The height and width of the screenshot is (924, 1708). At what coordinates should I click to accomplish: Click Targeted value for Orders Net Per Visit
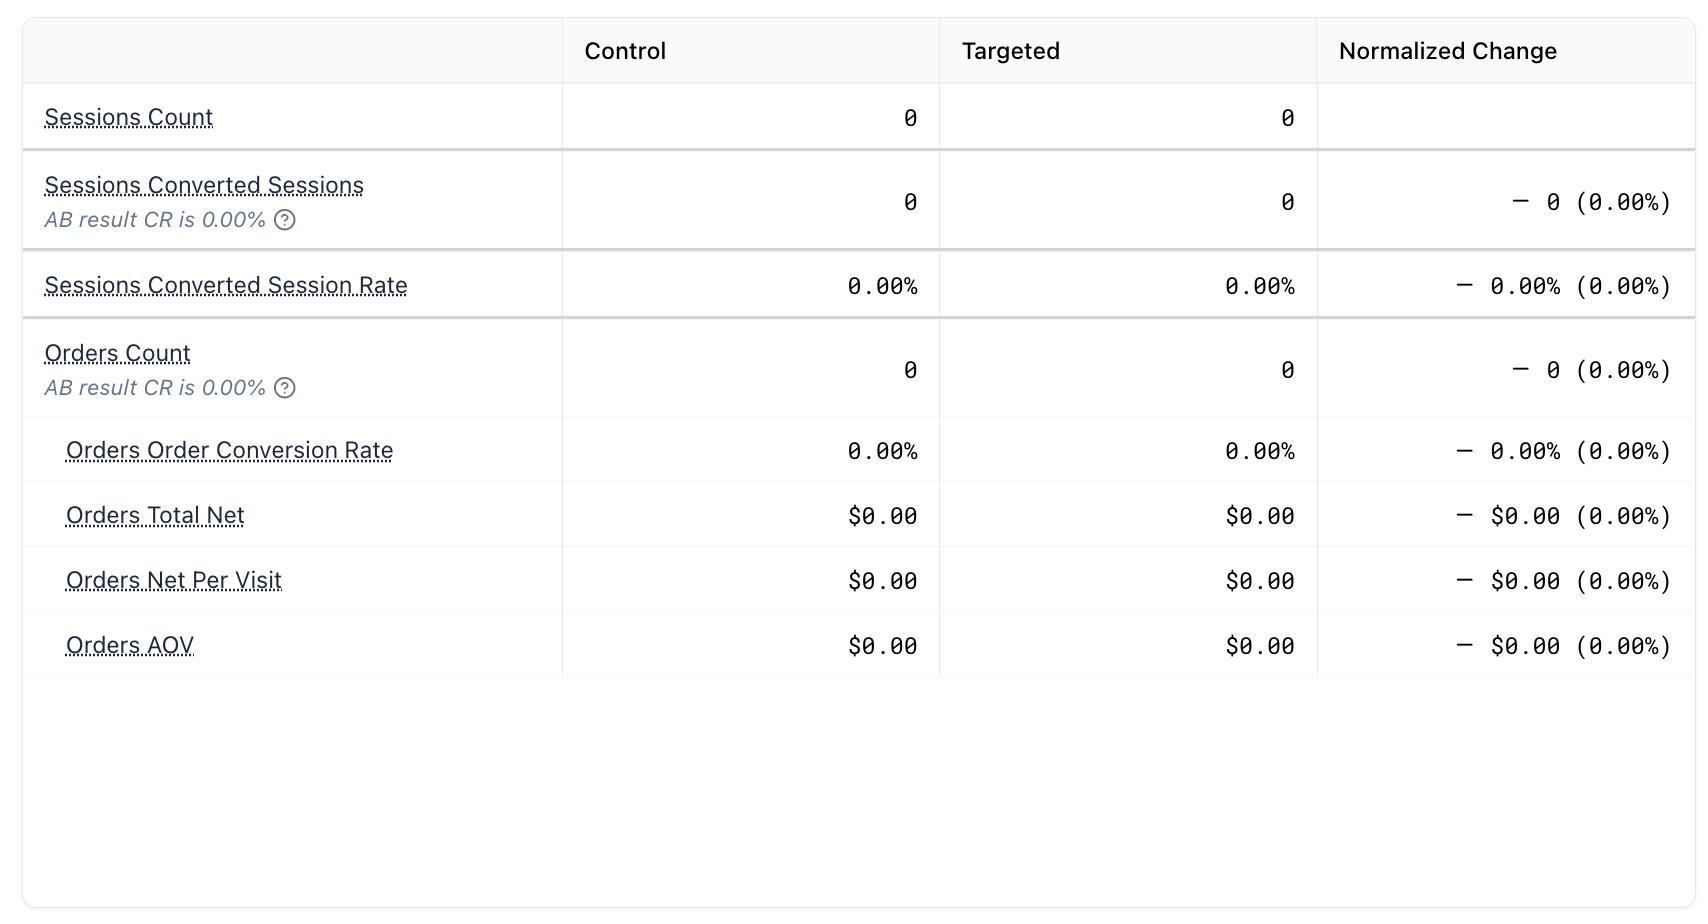click(x=1259, y=581)
